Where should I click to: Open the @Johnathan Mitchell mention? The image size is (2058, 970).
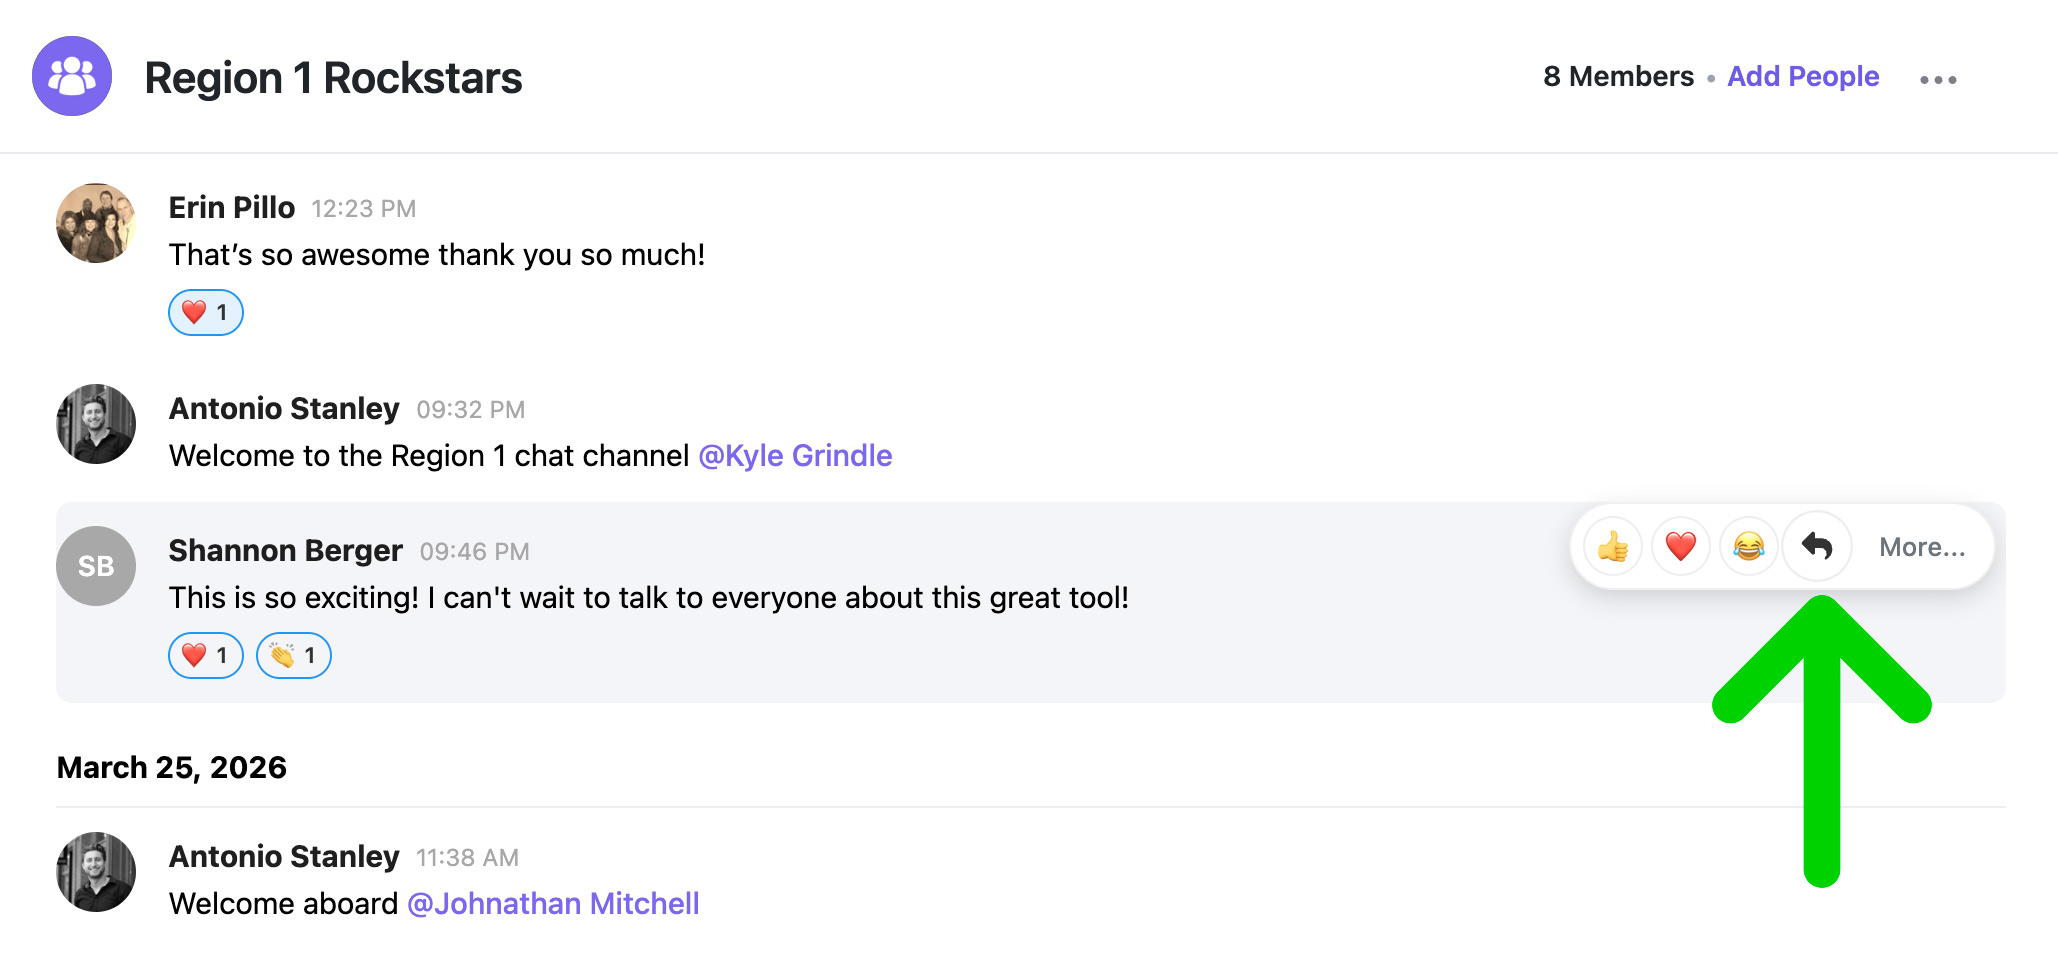point(553,903)
